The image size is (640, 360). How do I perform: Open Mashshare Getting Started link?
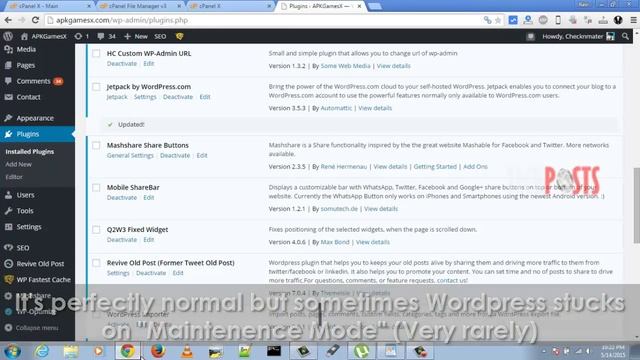435,167
